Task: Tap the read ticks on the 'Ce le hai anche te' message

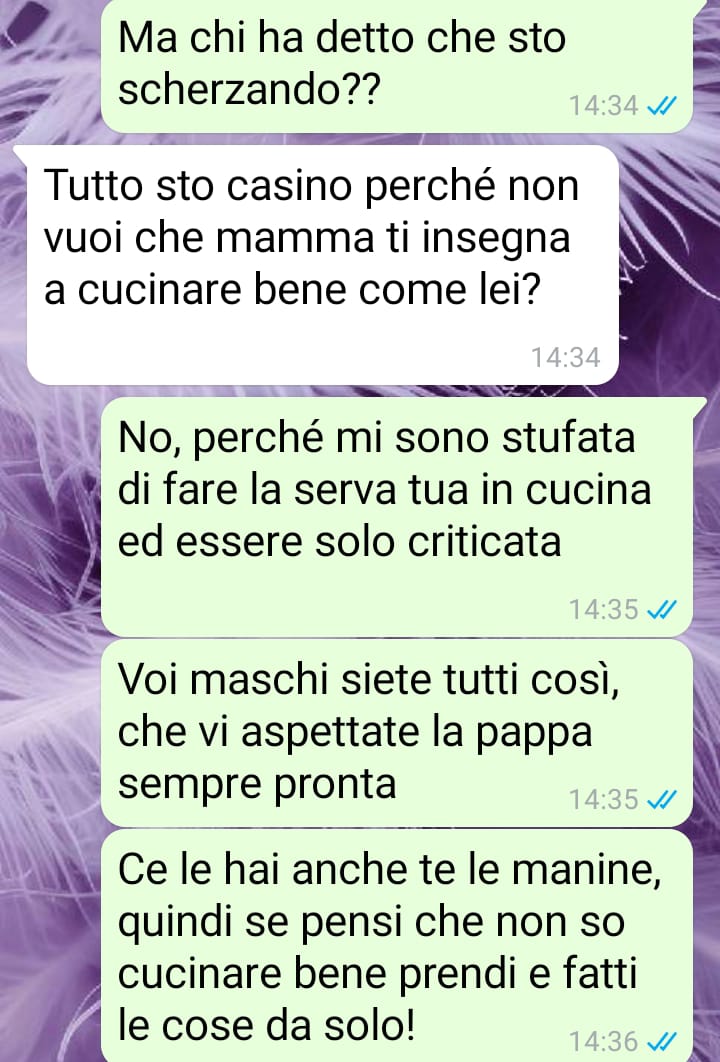Action: click(662, 1041)
